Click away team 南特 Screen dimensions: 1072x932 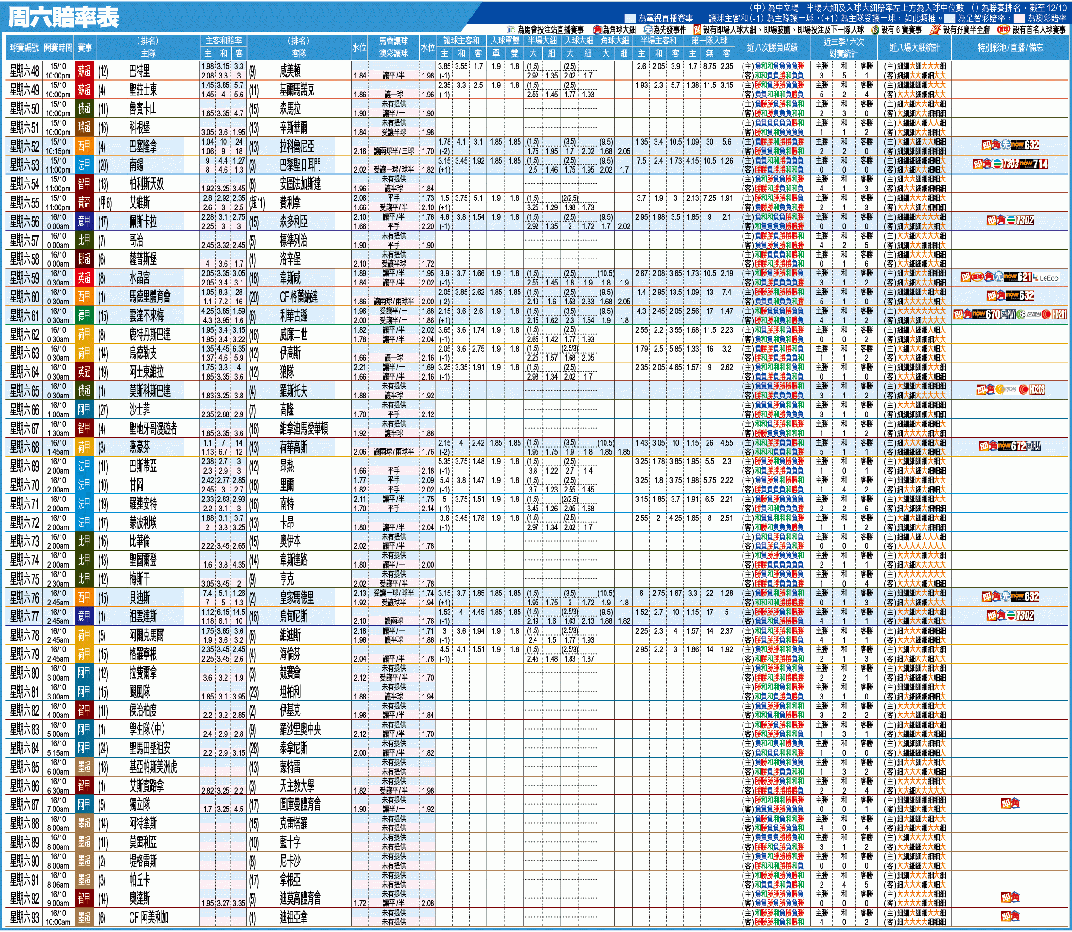coord(286,503)
